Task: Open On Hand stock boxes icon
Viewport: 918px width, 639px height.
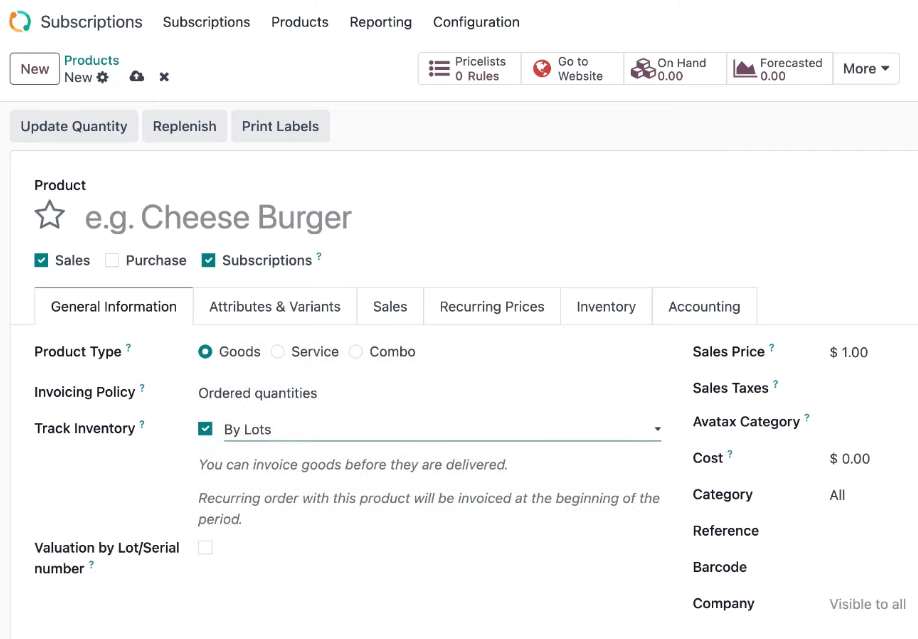Action: pos(643,69)
